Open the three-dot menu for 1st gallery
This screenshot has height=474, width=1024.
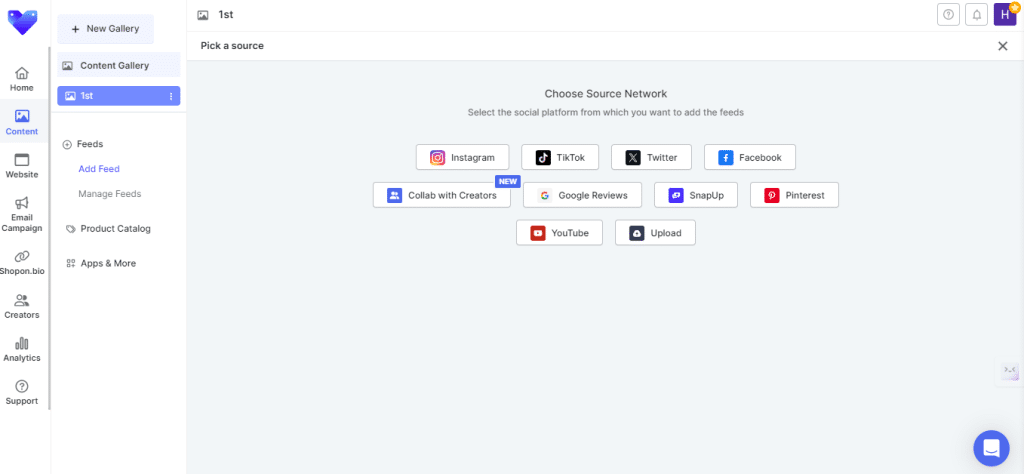170,96
